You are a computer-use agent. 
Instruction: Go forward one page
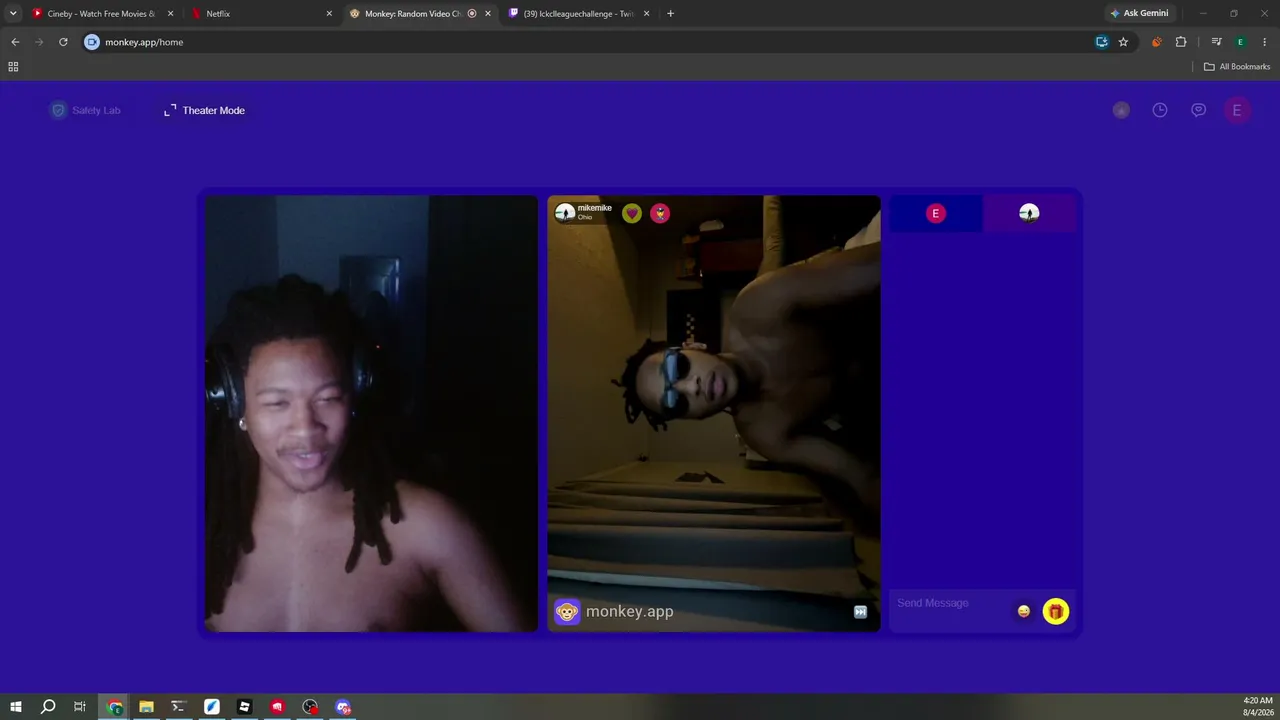click(x=39, y=42)
